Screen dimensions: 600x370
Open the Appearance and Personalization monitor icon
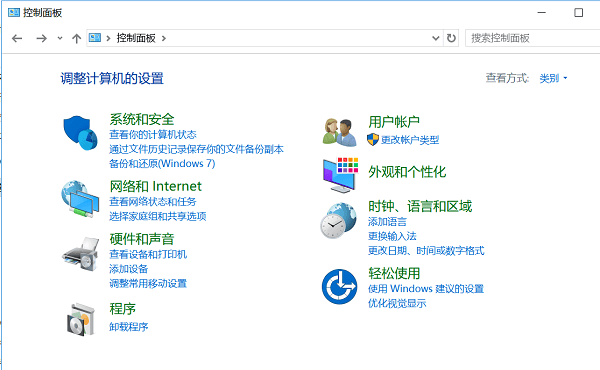(340, 174)
